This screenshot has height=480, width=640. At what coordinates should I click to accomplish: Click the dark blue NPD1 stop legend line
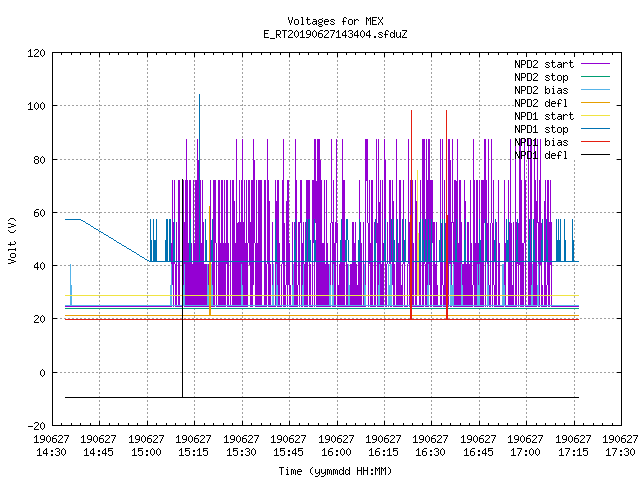(x=595, y=129)
